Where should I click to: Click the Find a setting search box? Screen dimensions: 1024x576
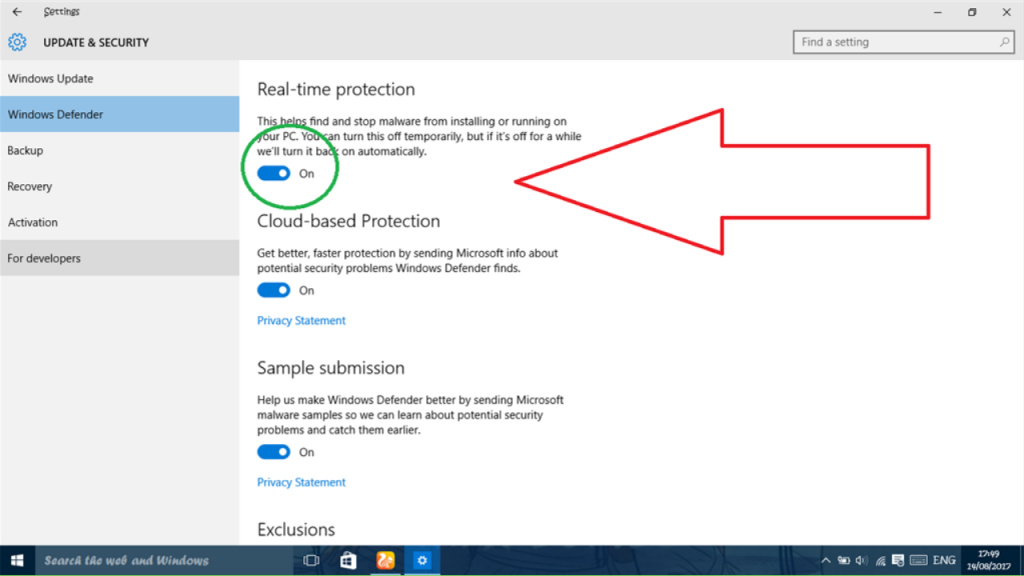tap(903, 42)
